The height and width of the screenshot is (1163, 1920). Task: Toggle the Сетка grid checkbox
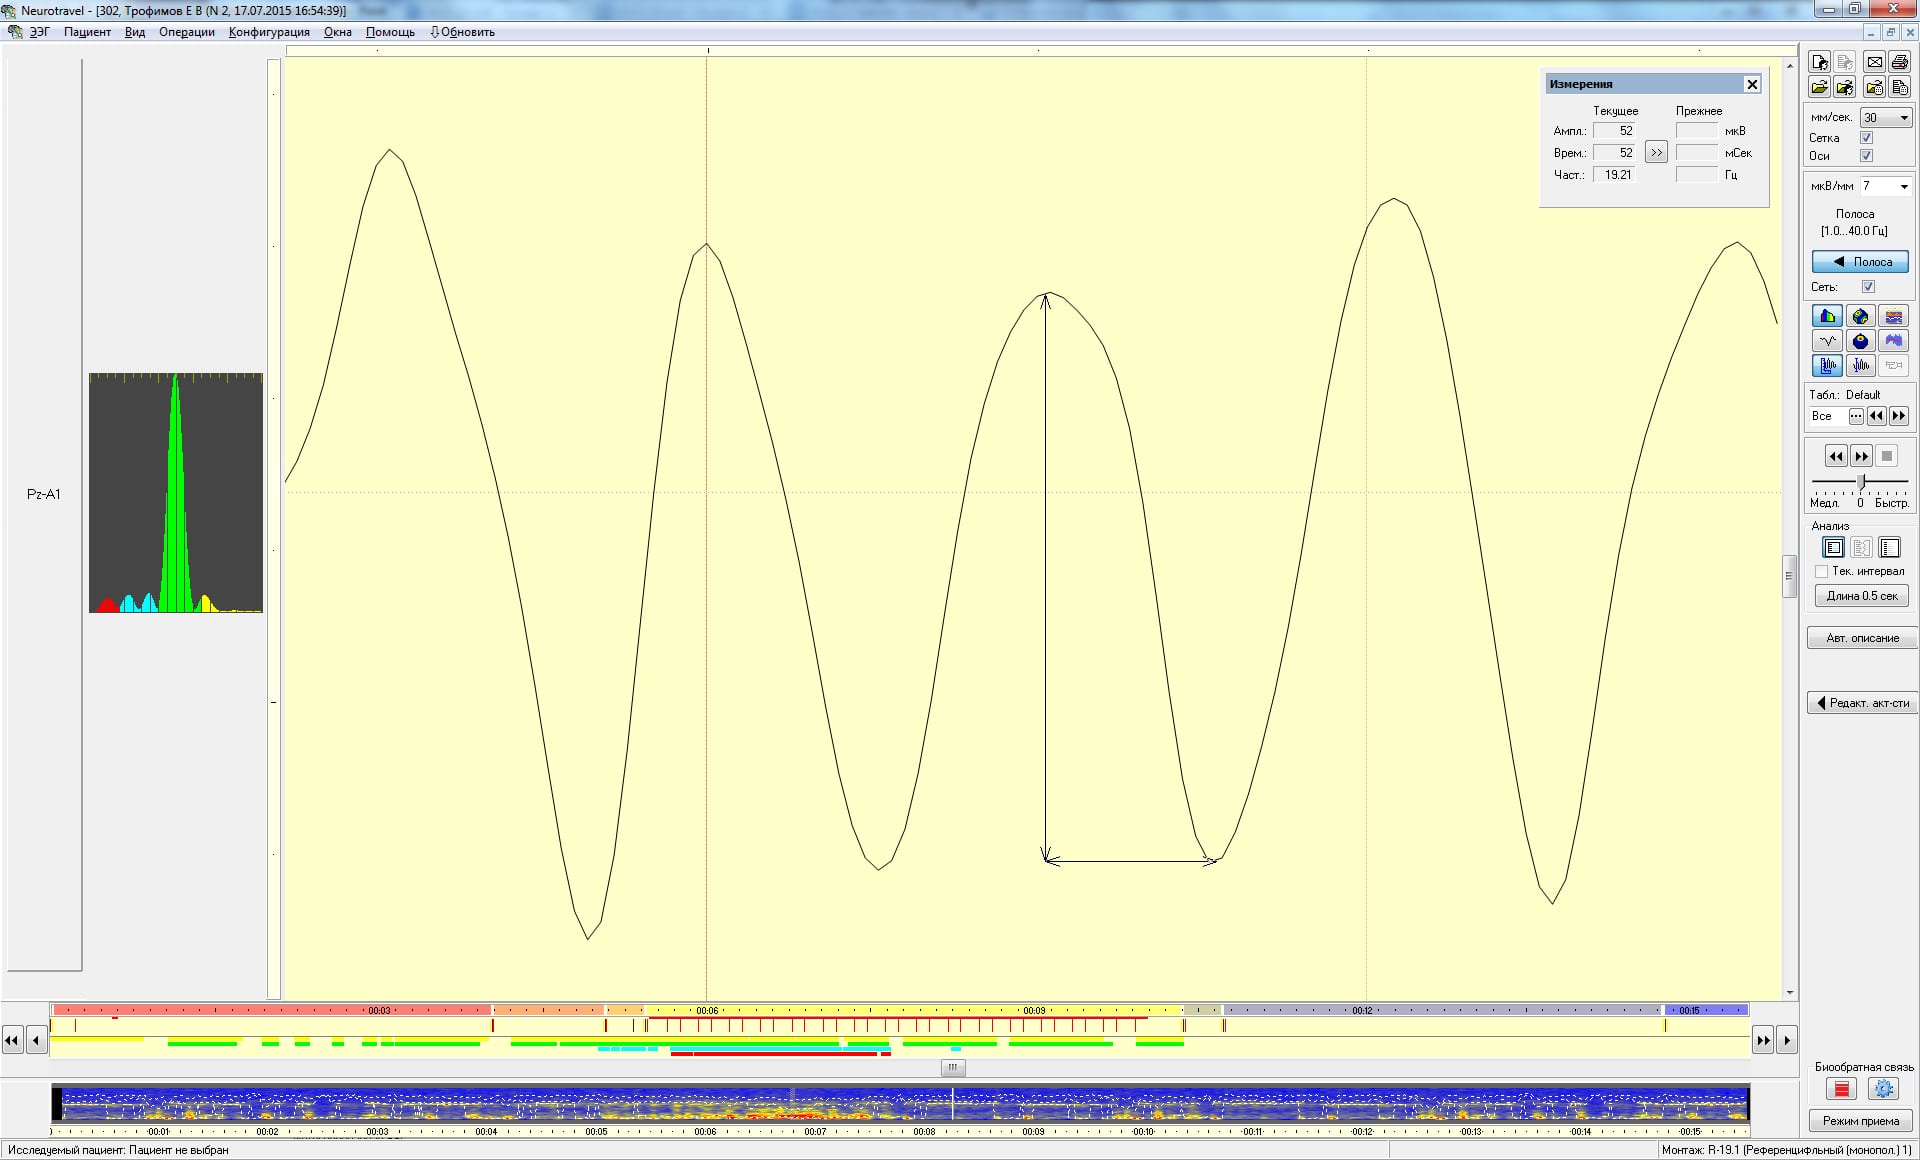pyautogui.click(x=1866, y=138)
